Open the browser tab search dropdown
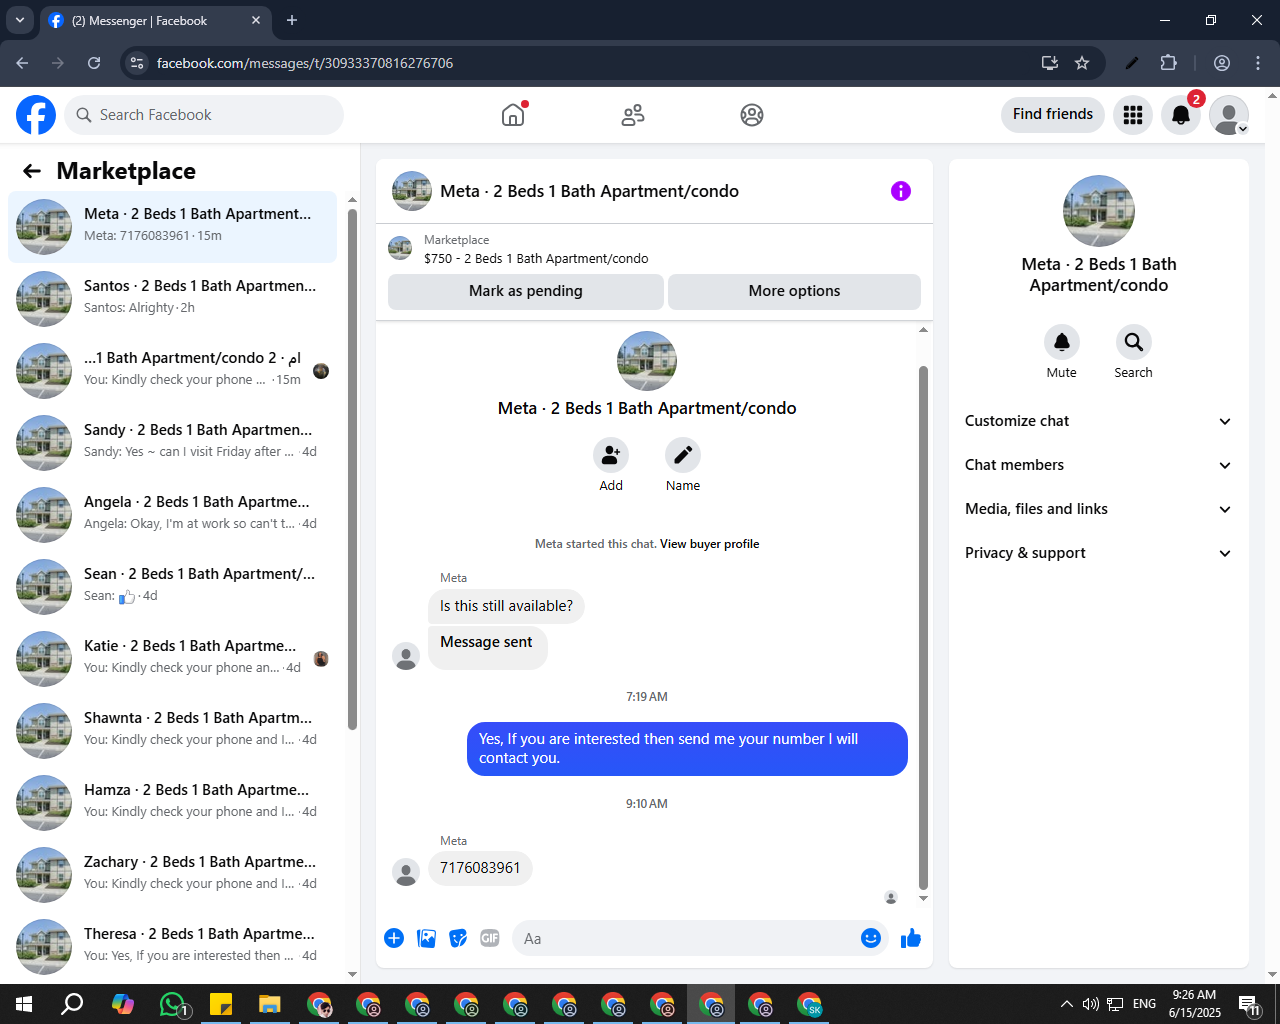Image resolution: width=1280 pixels, height=1024 pixels. pyautogui.click(x=19, y=20)
